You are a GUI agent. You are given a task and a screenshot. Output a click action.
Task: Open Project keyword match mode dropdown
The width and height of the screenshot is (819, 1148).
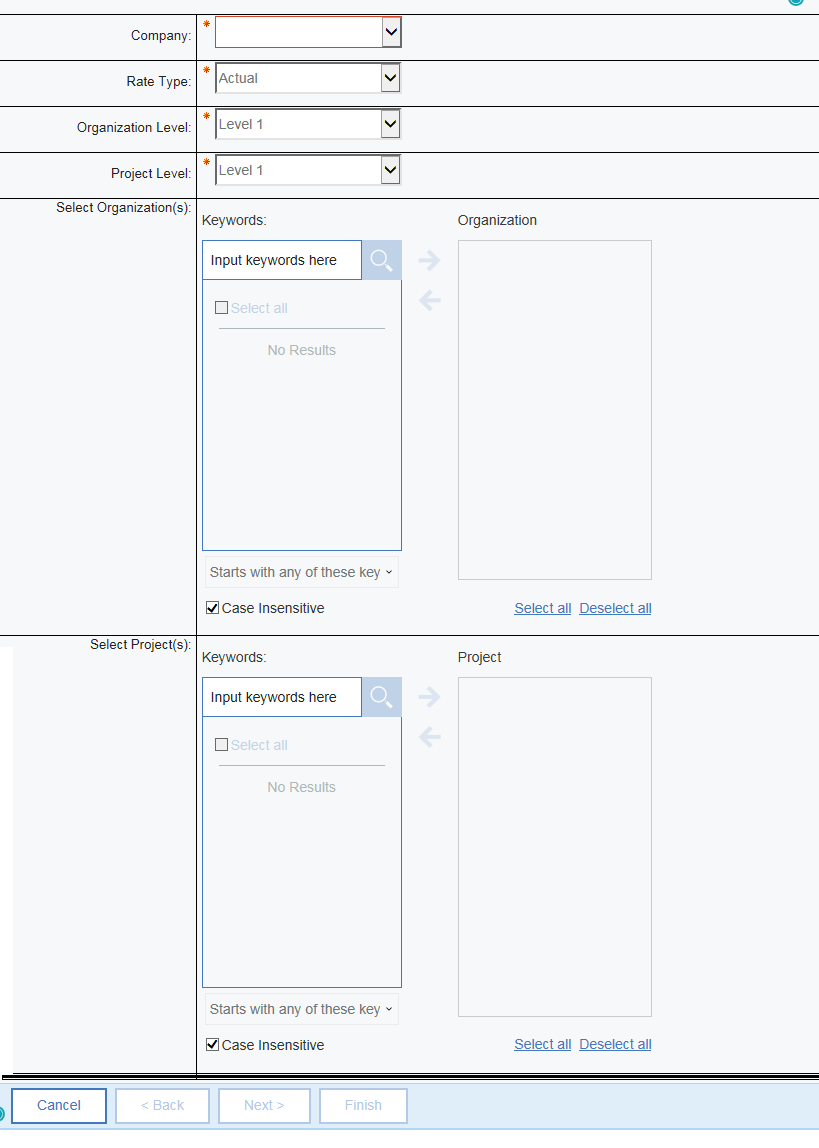(301, 1010)
